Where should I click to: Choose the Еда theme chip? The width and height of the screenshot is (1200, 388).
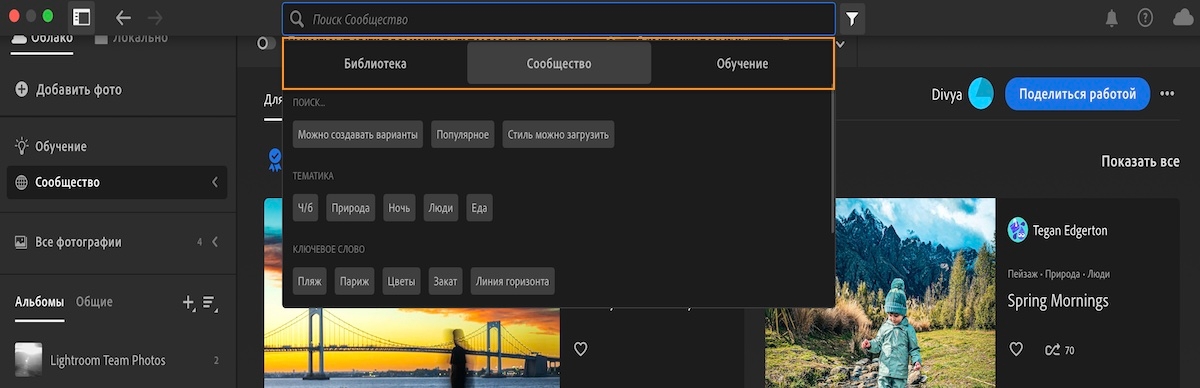479,208
